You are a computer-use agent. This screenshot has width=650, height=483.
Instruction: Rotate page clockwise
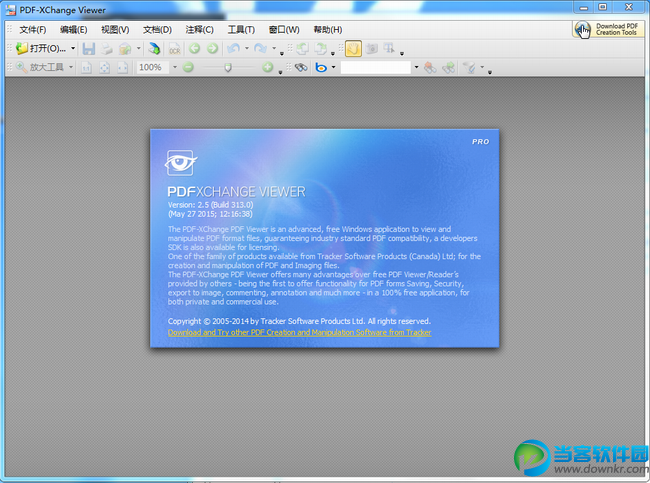(x=320, y=49)
